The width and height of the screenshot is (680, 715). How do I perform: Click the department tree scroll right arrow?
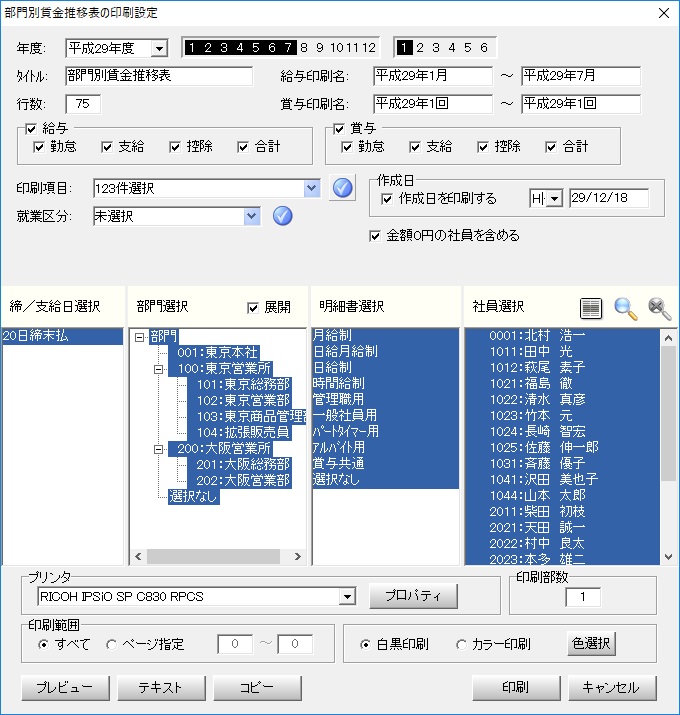[298, 556]
